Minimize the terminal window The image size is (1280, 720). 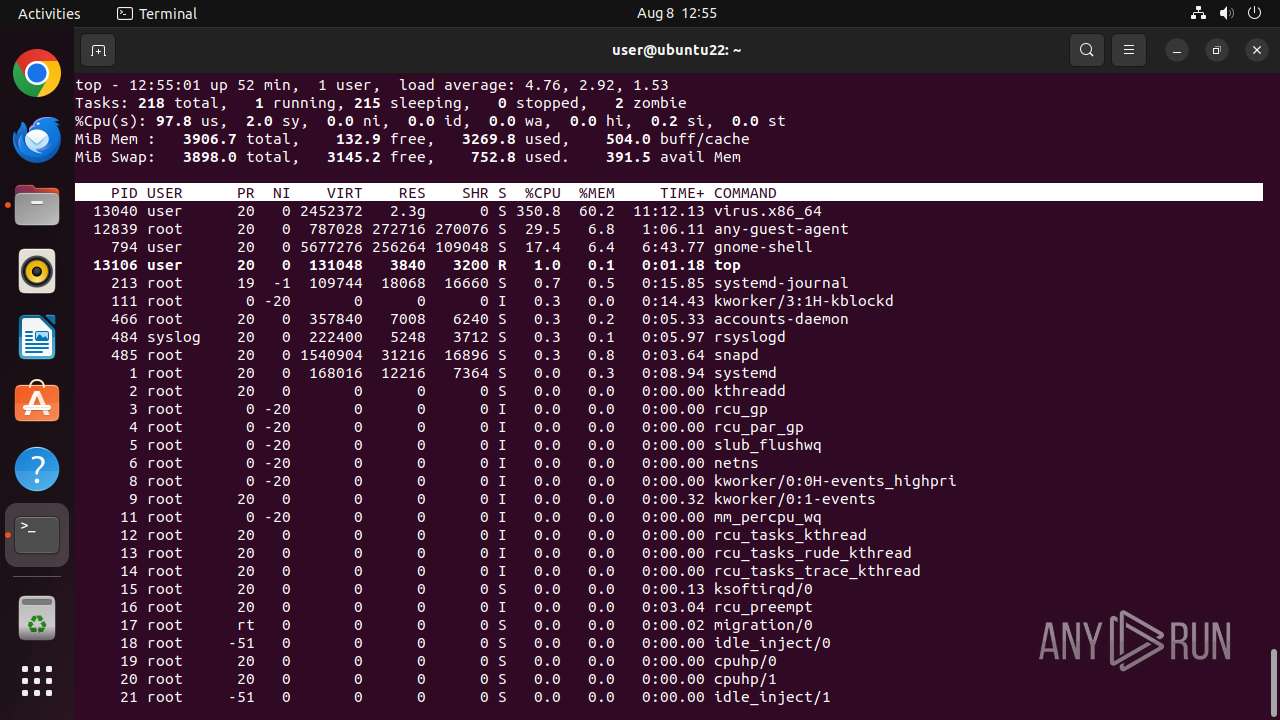click(1177, 50)
